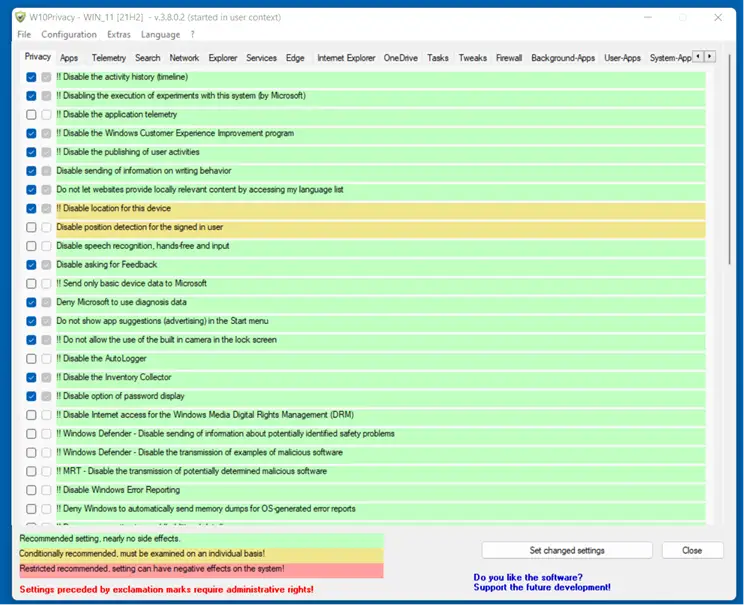Uncheck 'Disable the Inventory Collector' blue checkbox
The width and height of the screenshot is (744, 605).
[31, 377]
